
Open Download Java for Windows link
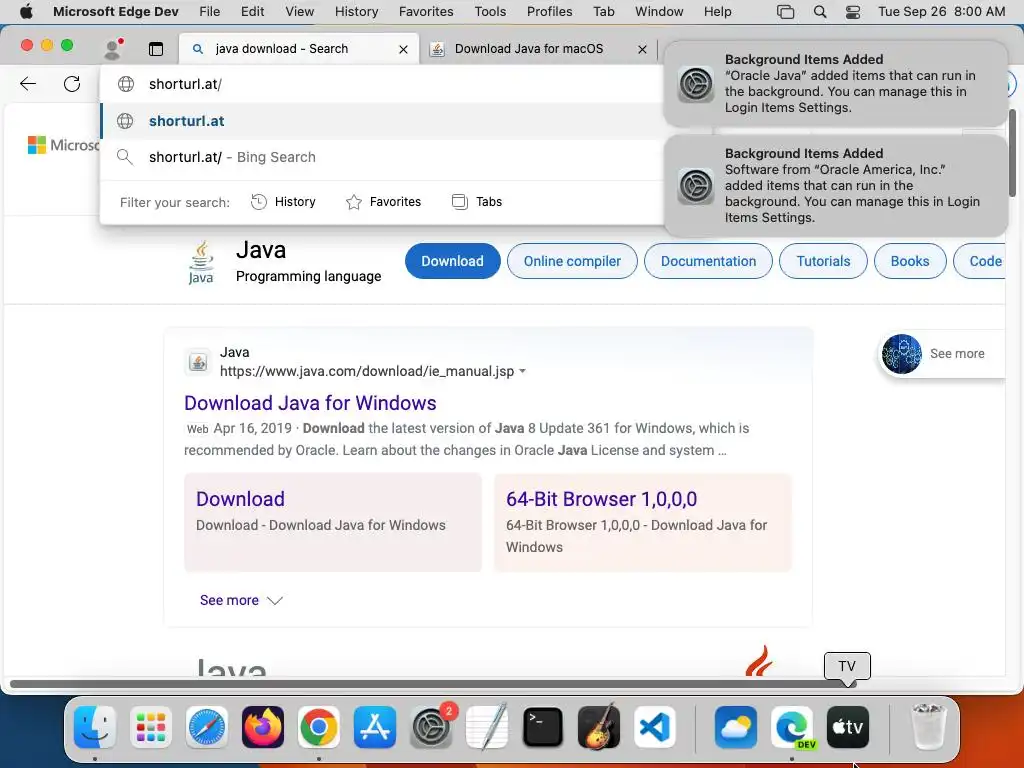coord(310,403)
